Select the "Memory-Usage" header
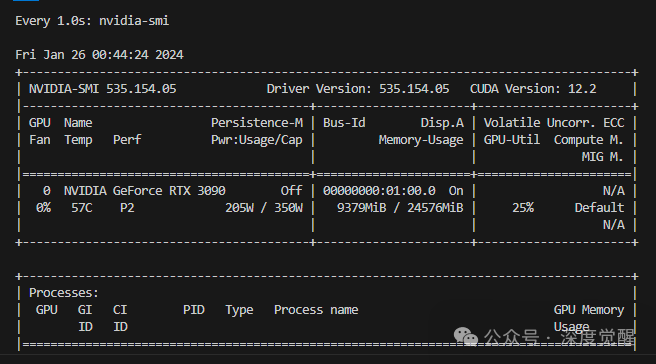 click(421, 140)
